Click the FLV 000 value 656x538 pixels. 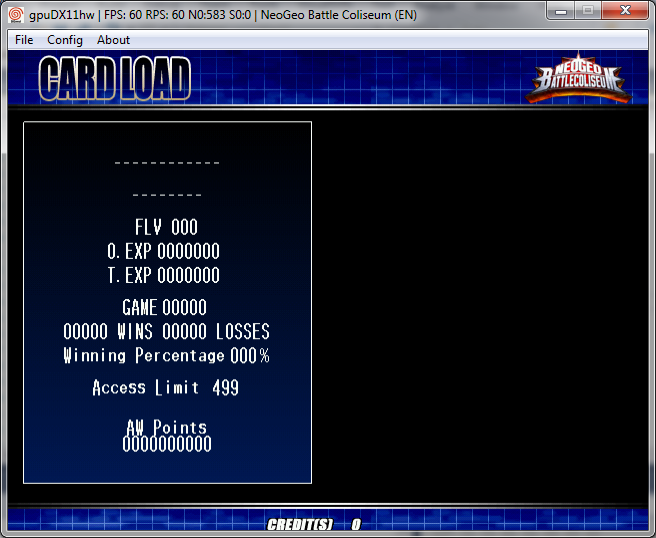[x=166, y=227]
